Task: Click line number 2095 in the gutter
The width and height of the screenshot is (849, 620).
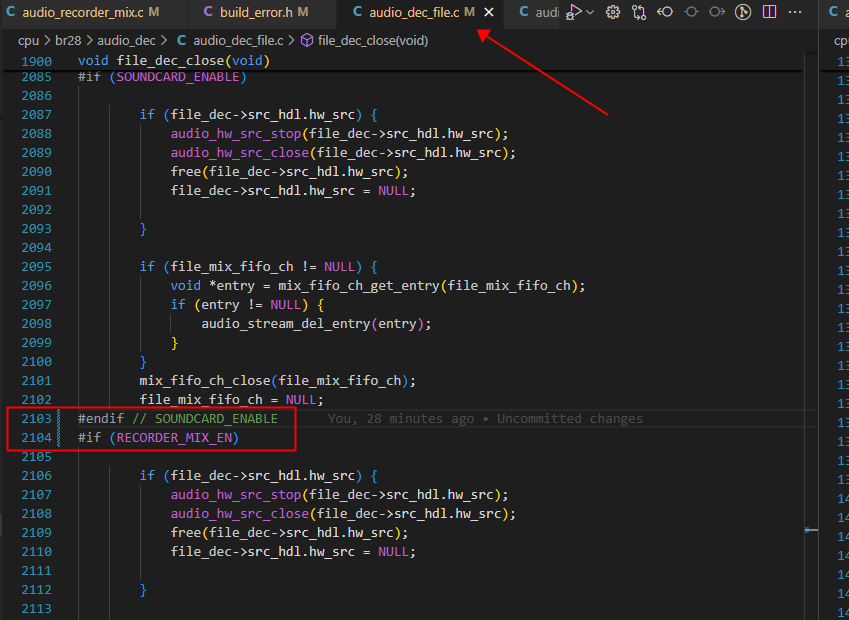Action: [37, 267]
